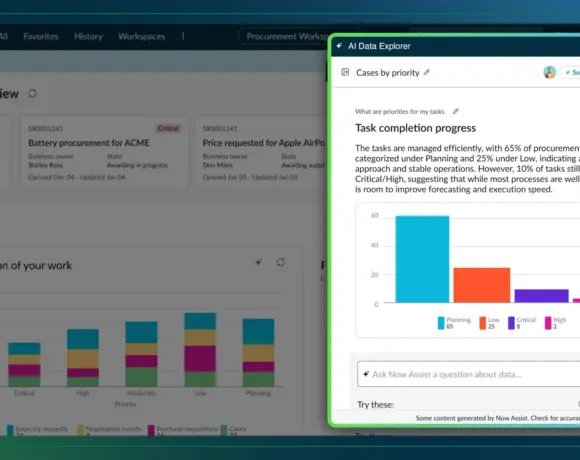Click the High stacked bar in work chart
Viewport: 580px width, 460px height.
point(83,358)
